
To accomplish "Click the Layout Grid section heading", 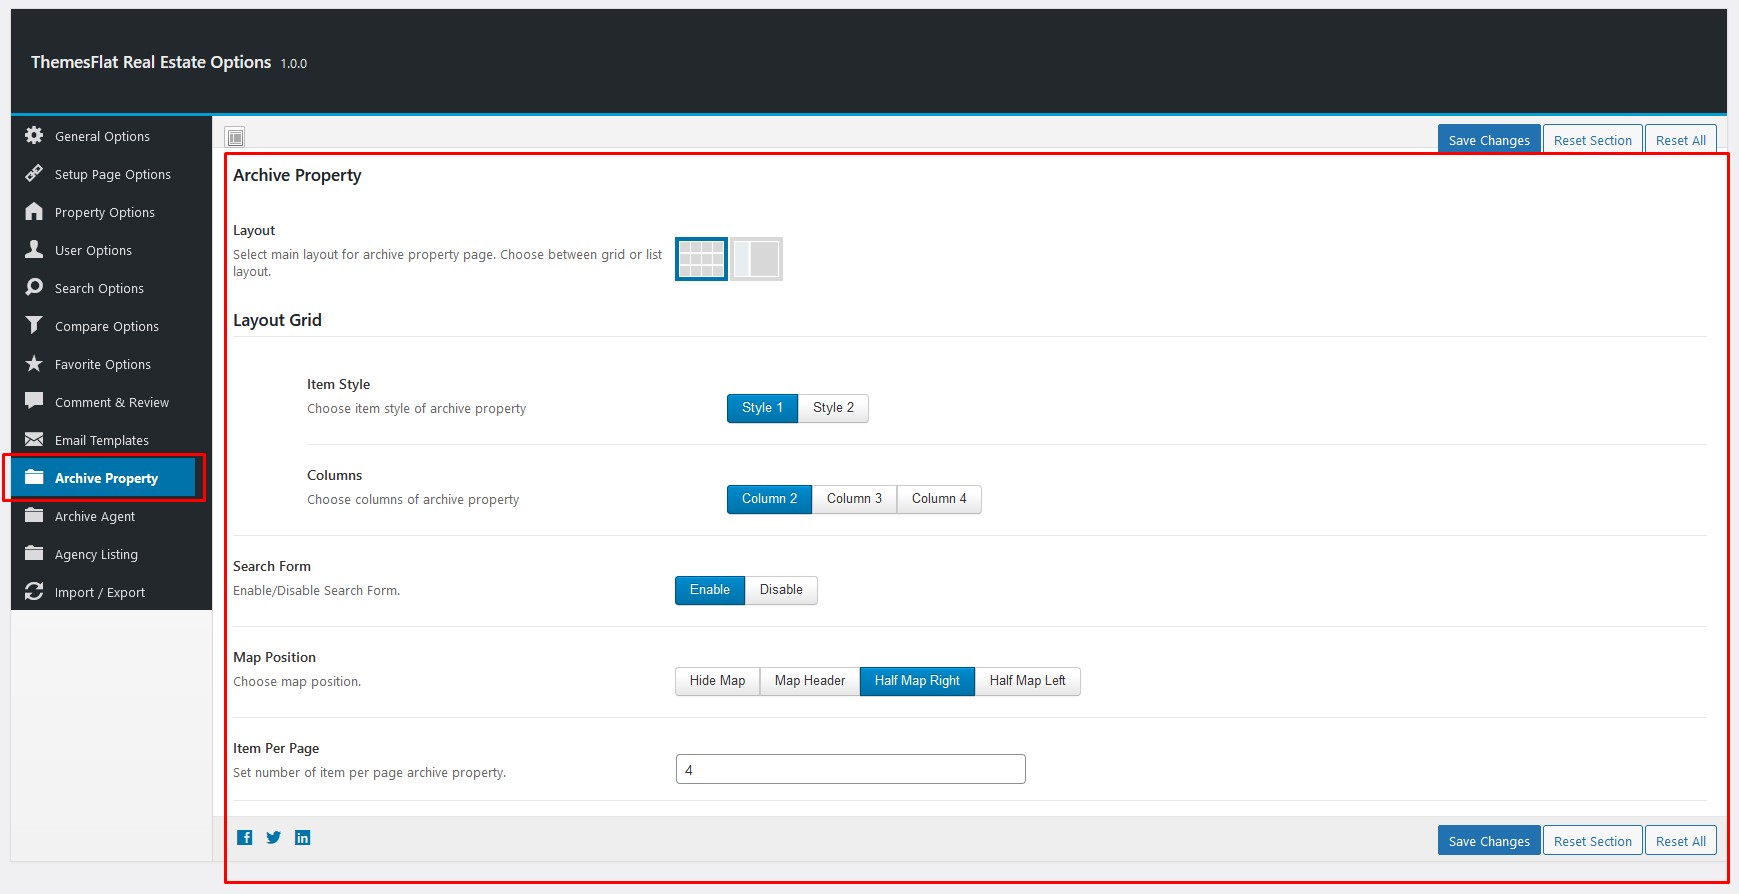I will pos(277,320).
